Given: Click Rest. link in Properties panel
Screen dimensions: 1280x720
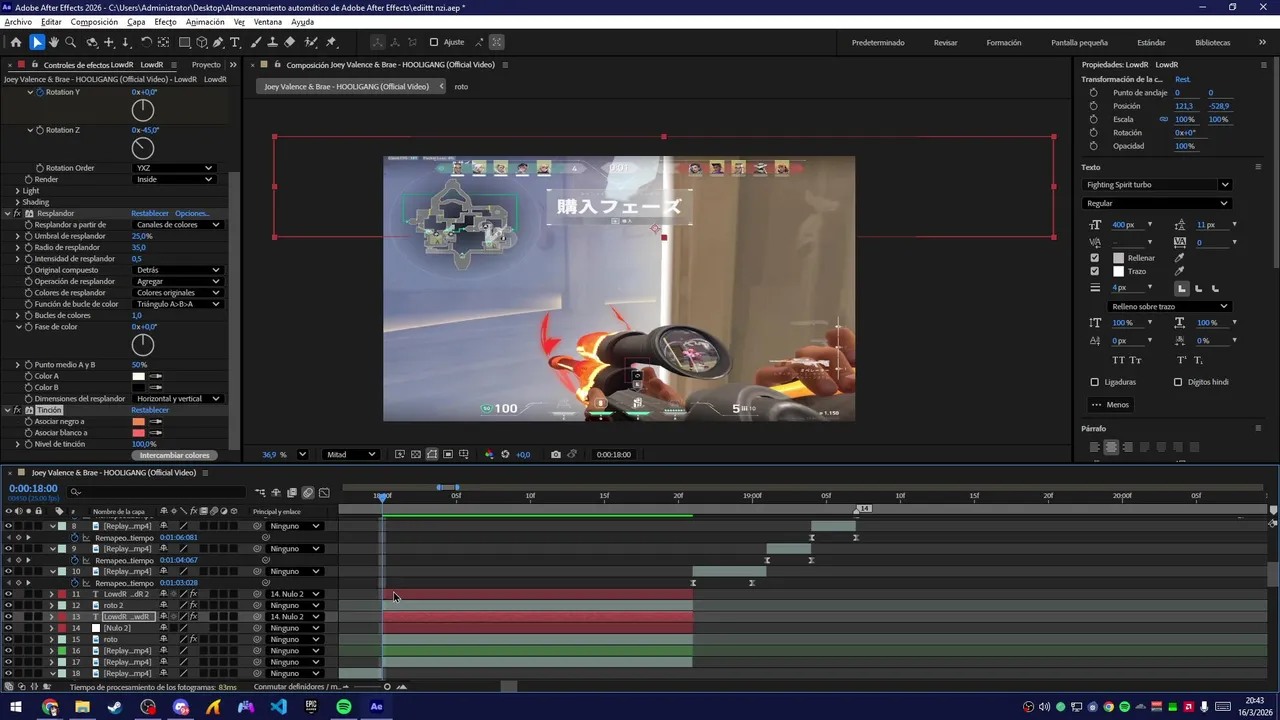Looking at the screenshot, I should 1182,79.
